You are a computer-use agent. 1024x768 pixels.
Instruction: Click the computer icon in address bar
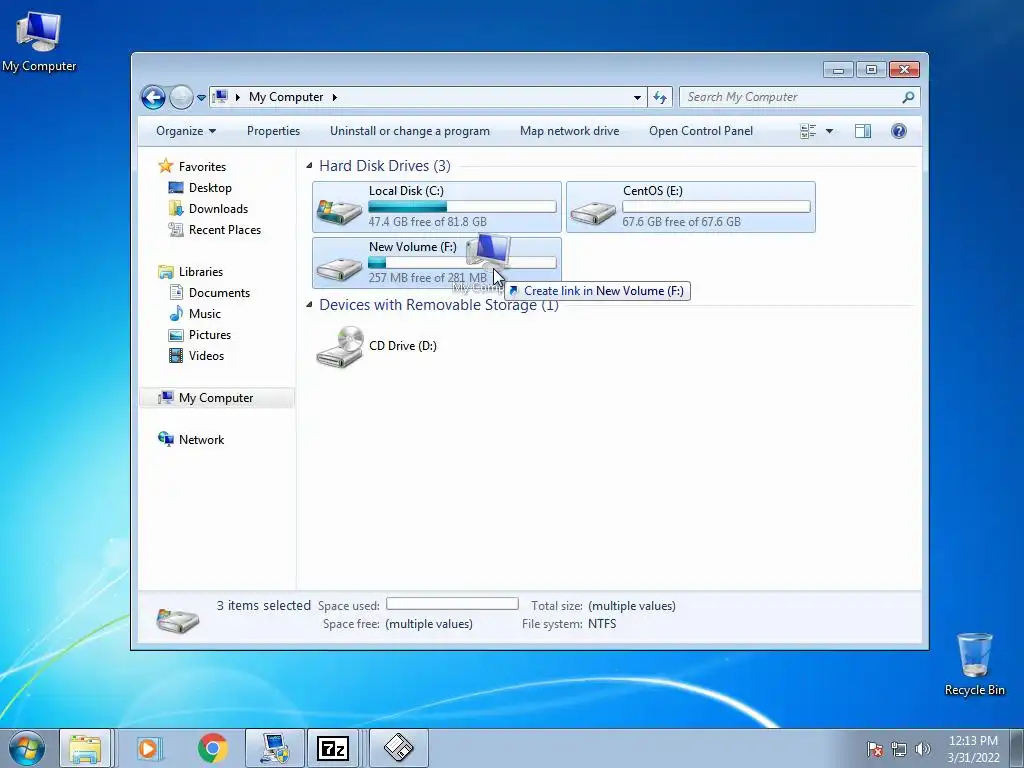[221, 97]
